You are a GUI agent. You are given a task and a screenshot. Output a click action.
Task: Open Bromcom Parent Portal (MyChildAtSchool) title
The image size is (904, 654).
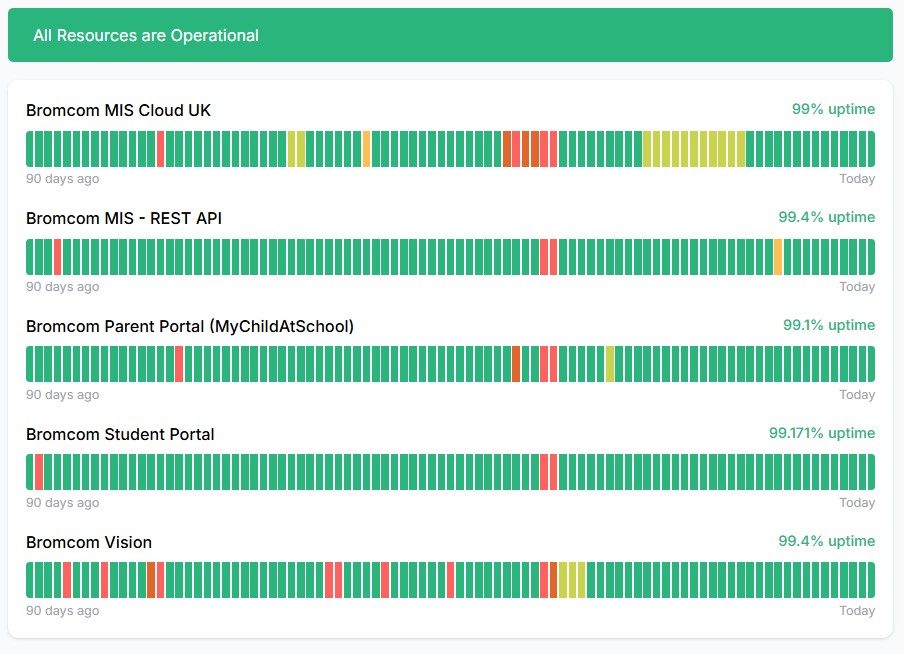coord(190,326)
